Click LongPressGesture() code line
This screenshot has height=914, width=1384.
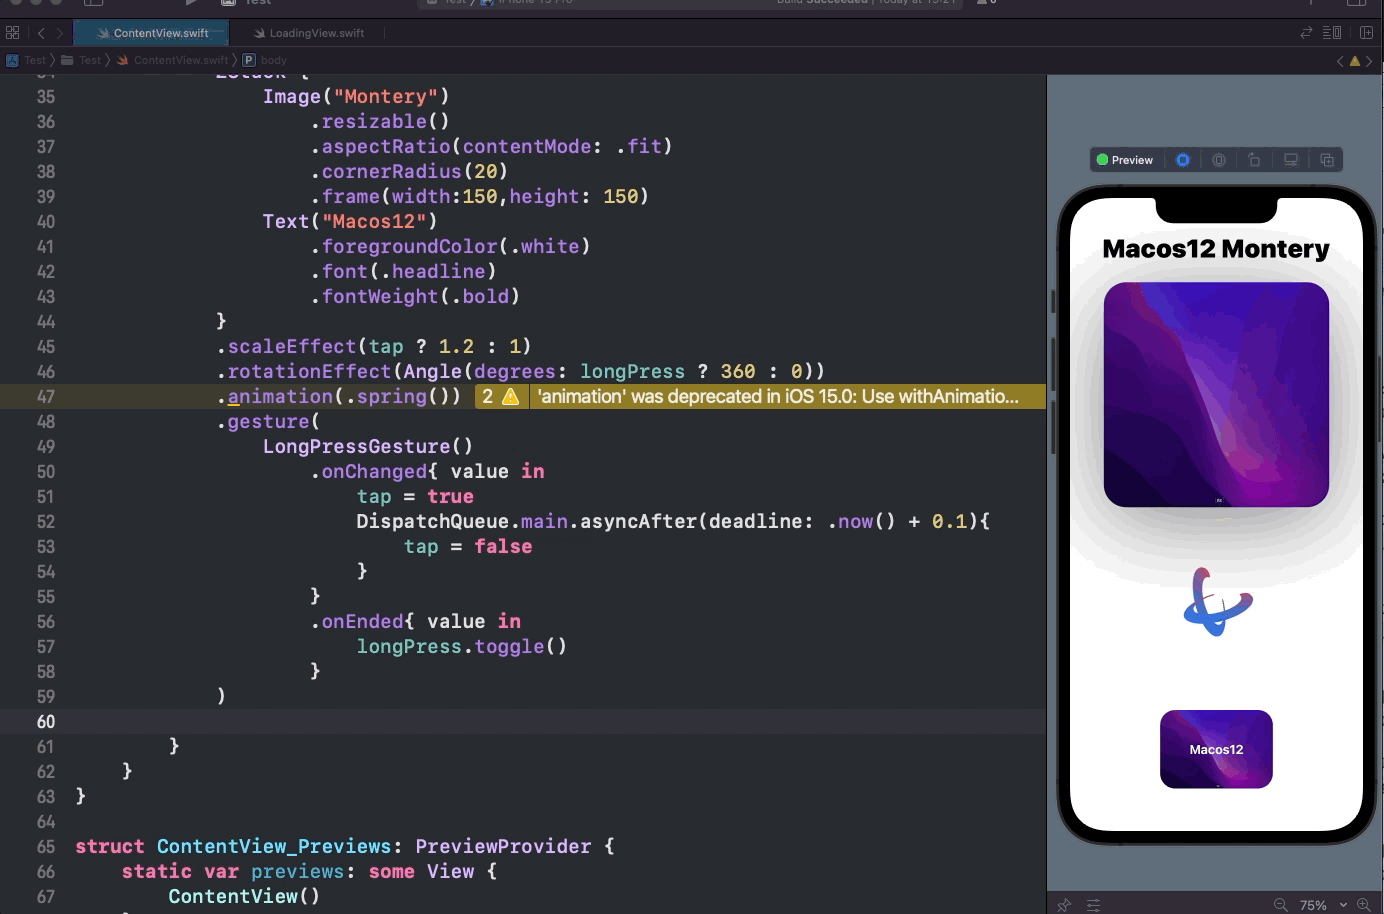[368, 447]
